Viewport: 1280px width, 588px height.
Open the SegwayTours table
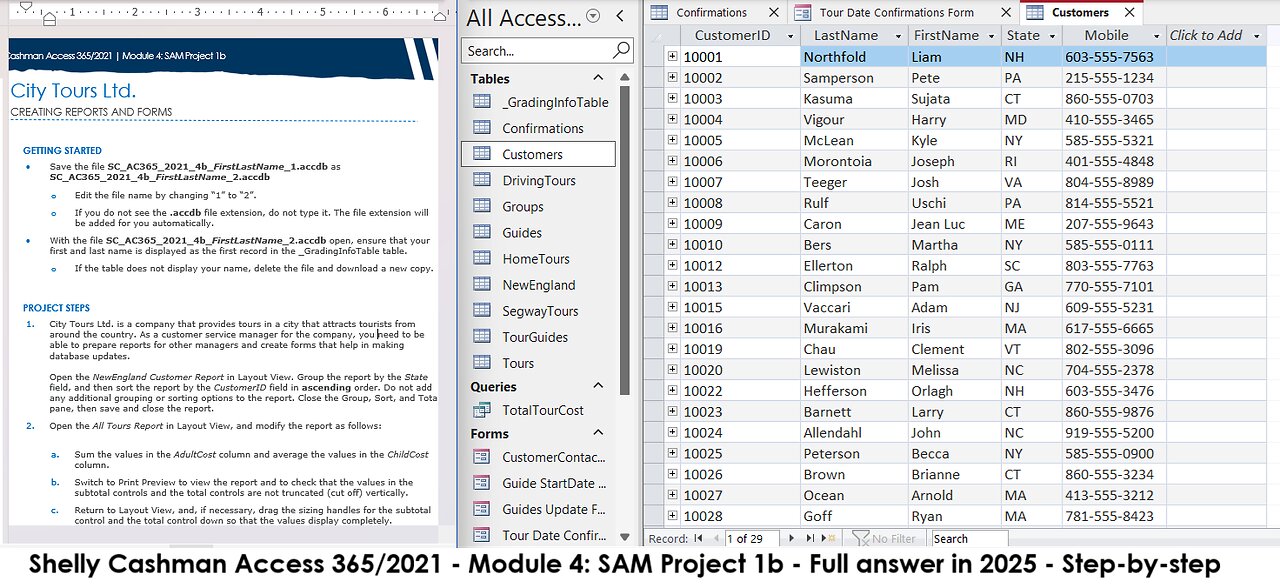click(x=538, y=311)
